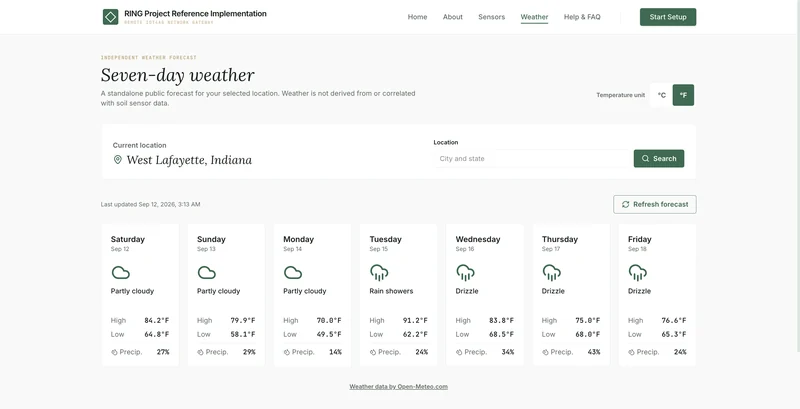This screenshot has width=800, height=409.
Task: Click the Tuesday precipitation icon
Action: point(373,352)
